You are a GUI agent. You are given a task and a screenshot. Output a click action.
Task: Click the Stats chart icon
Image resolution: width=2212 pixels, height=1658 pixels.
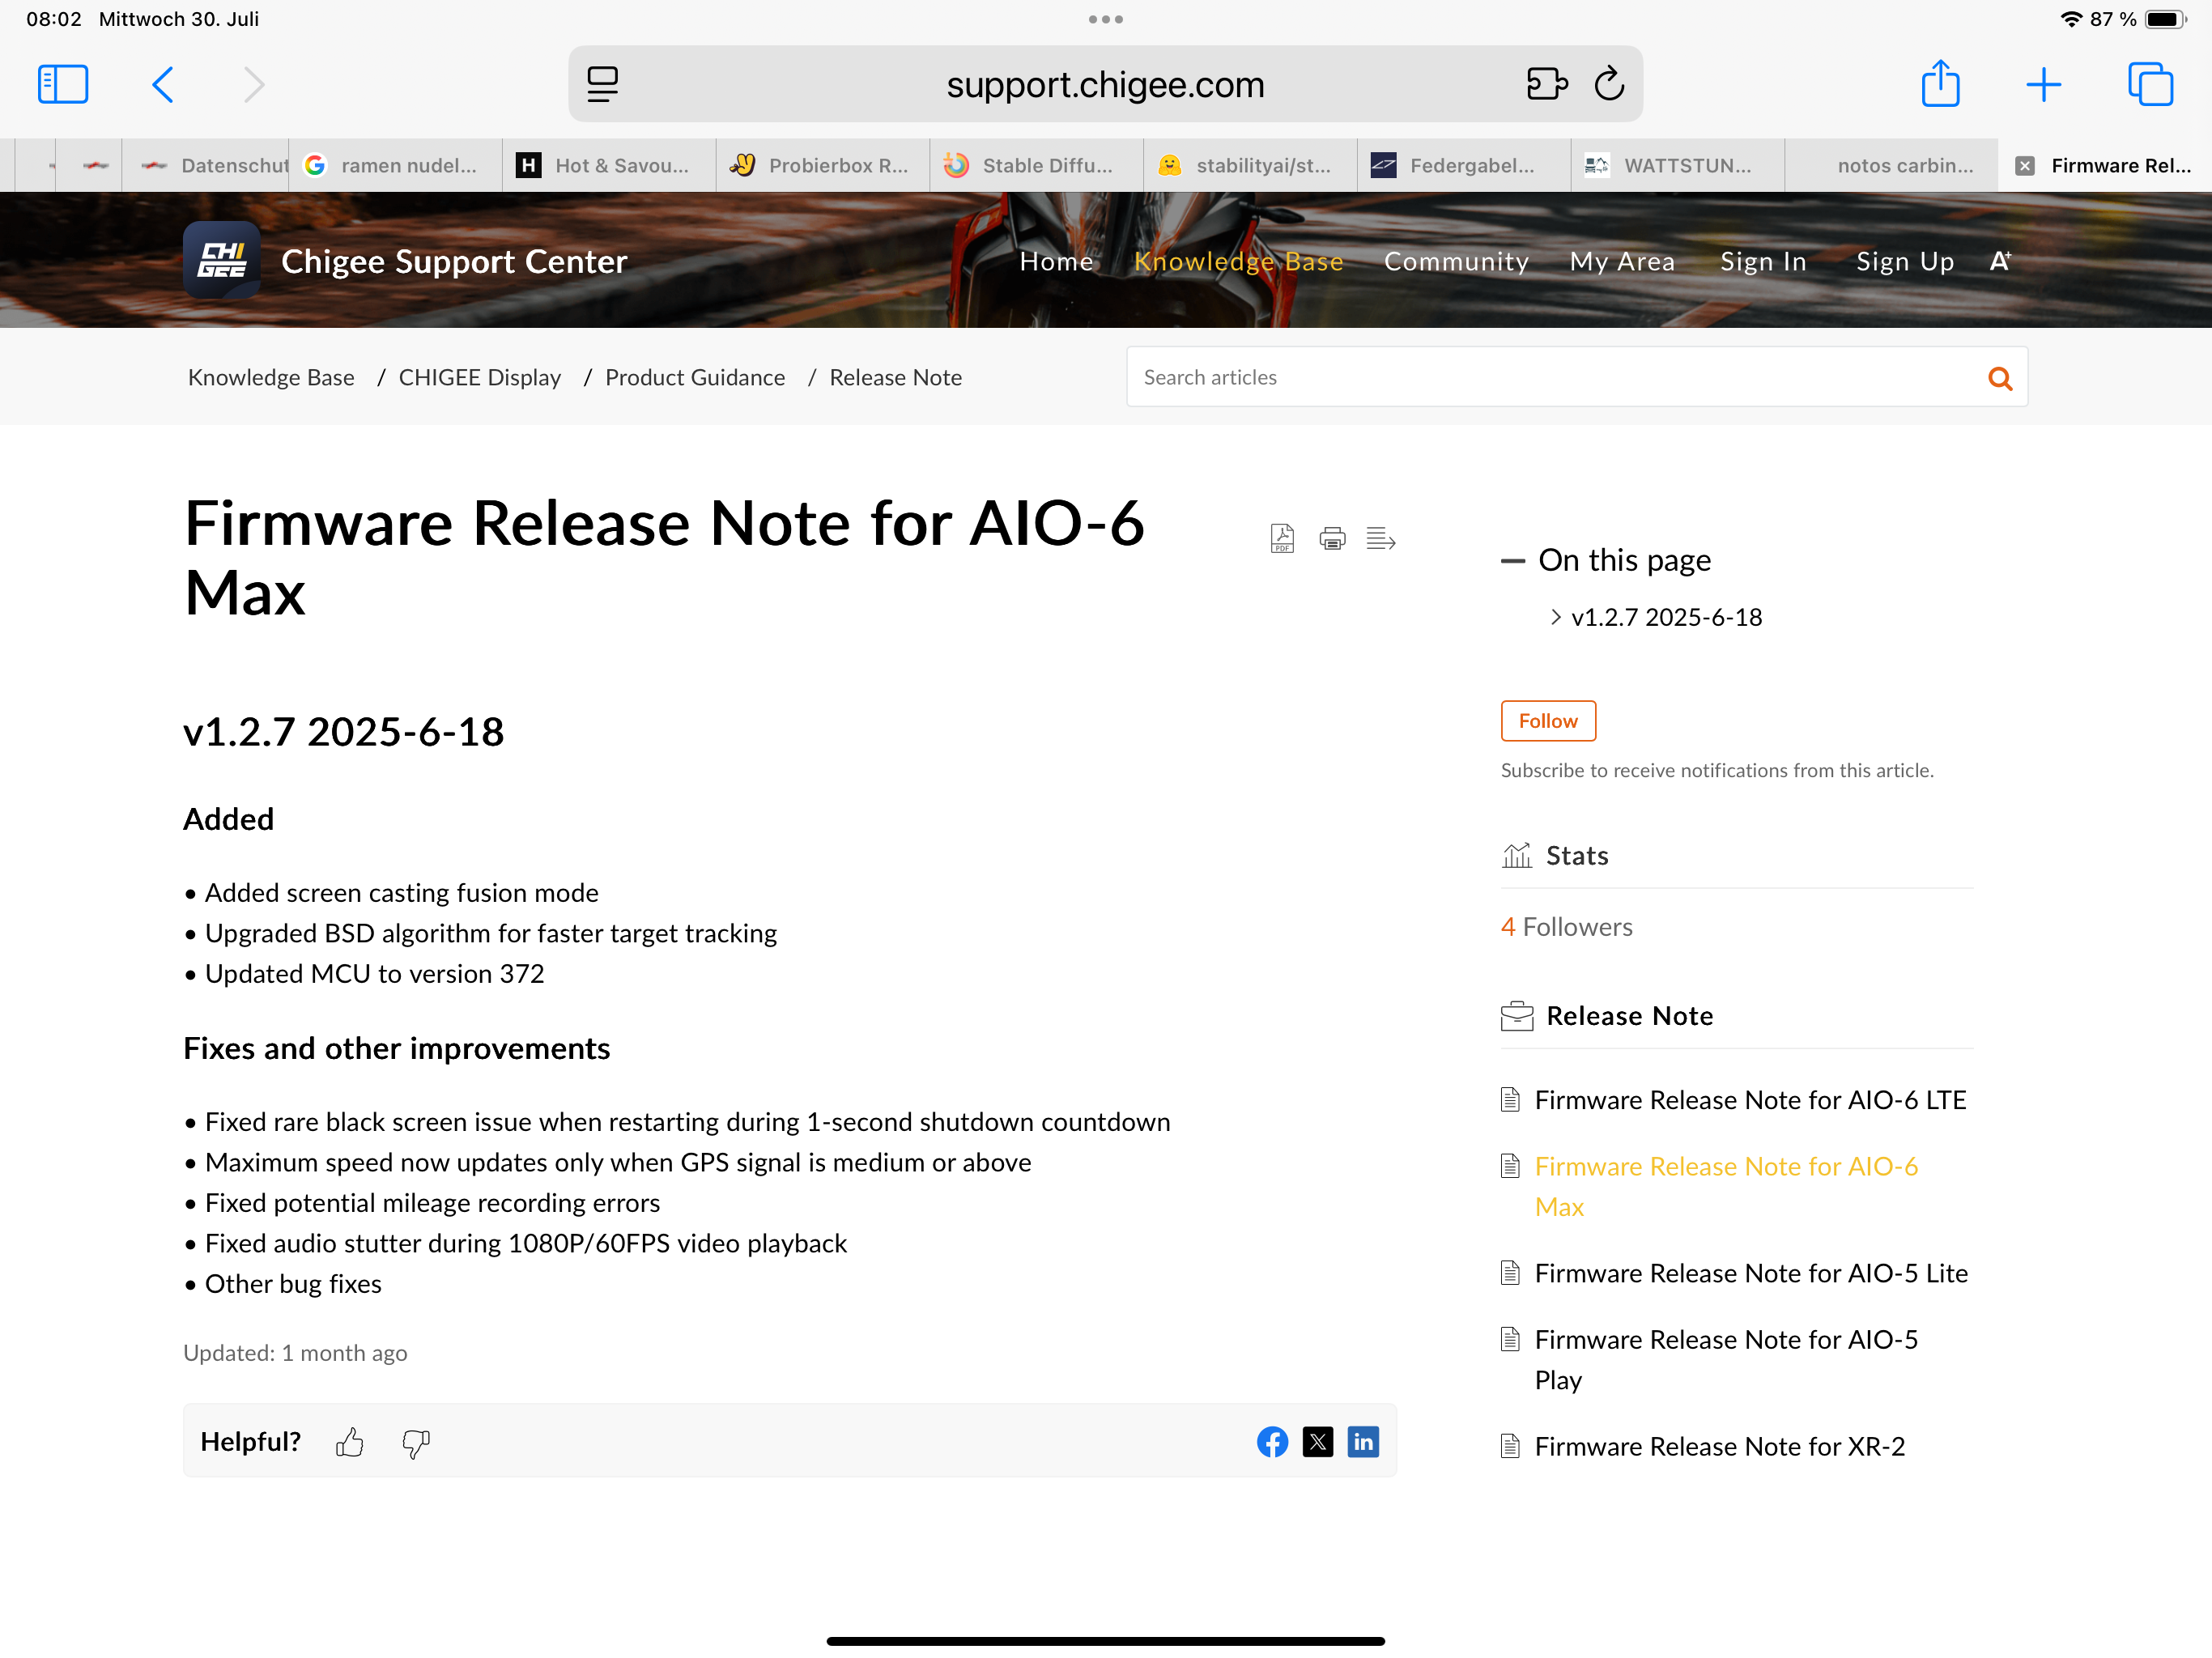pos(1516,855)
